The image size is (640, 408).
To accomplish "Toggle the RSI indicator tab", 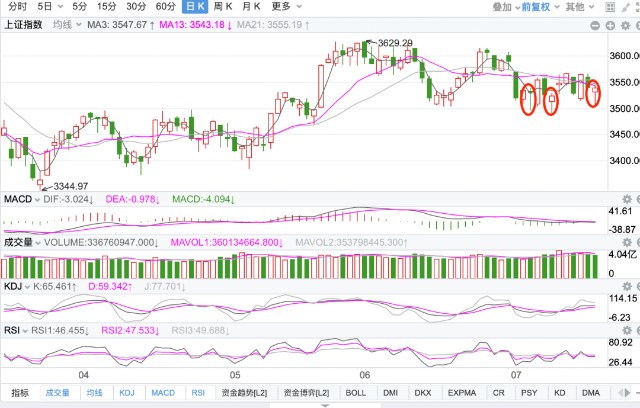I will click(198, 392).
